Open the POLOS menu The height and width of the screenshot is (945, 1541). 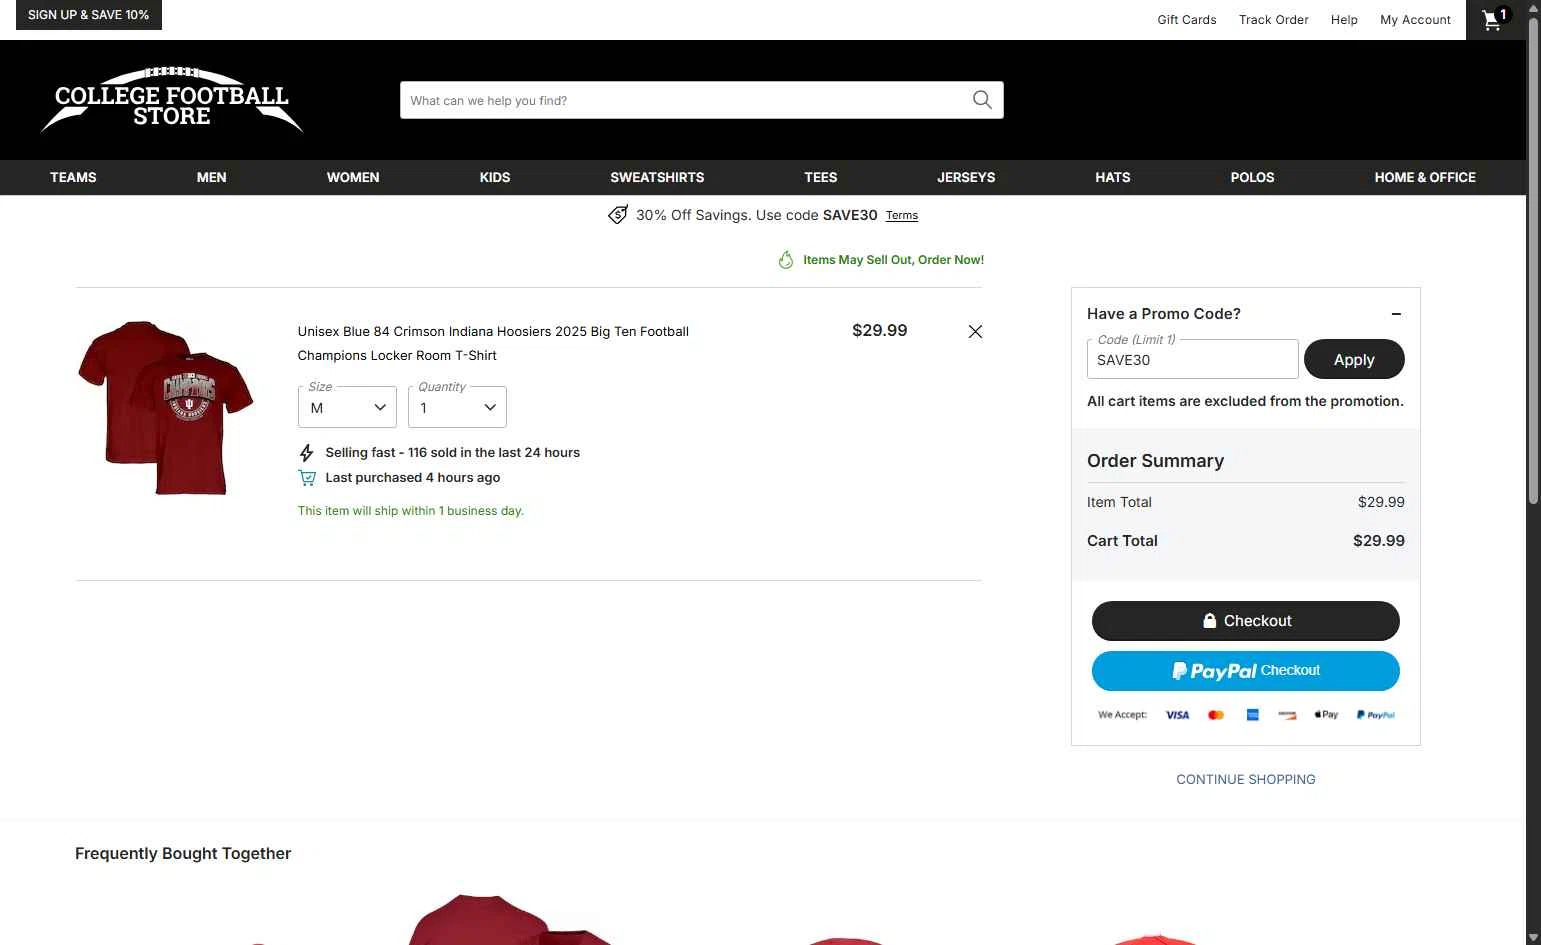1252,177
